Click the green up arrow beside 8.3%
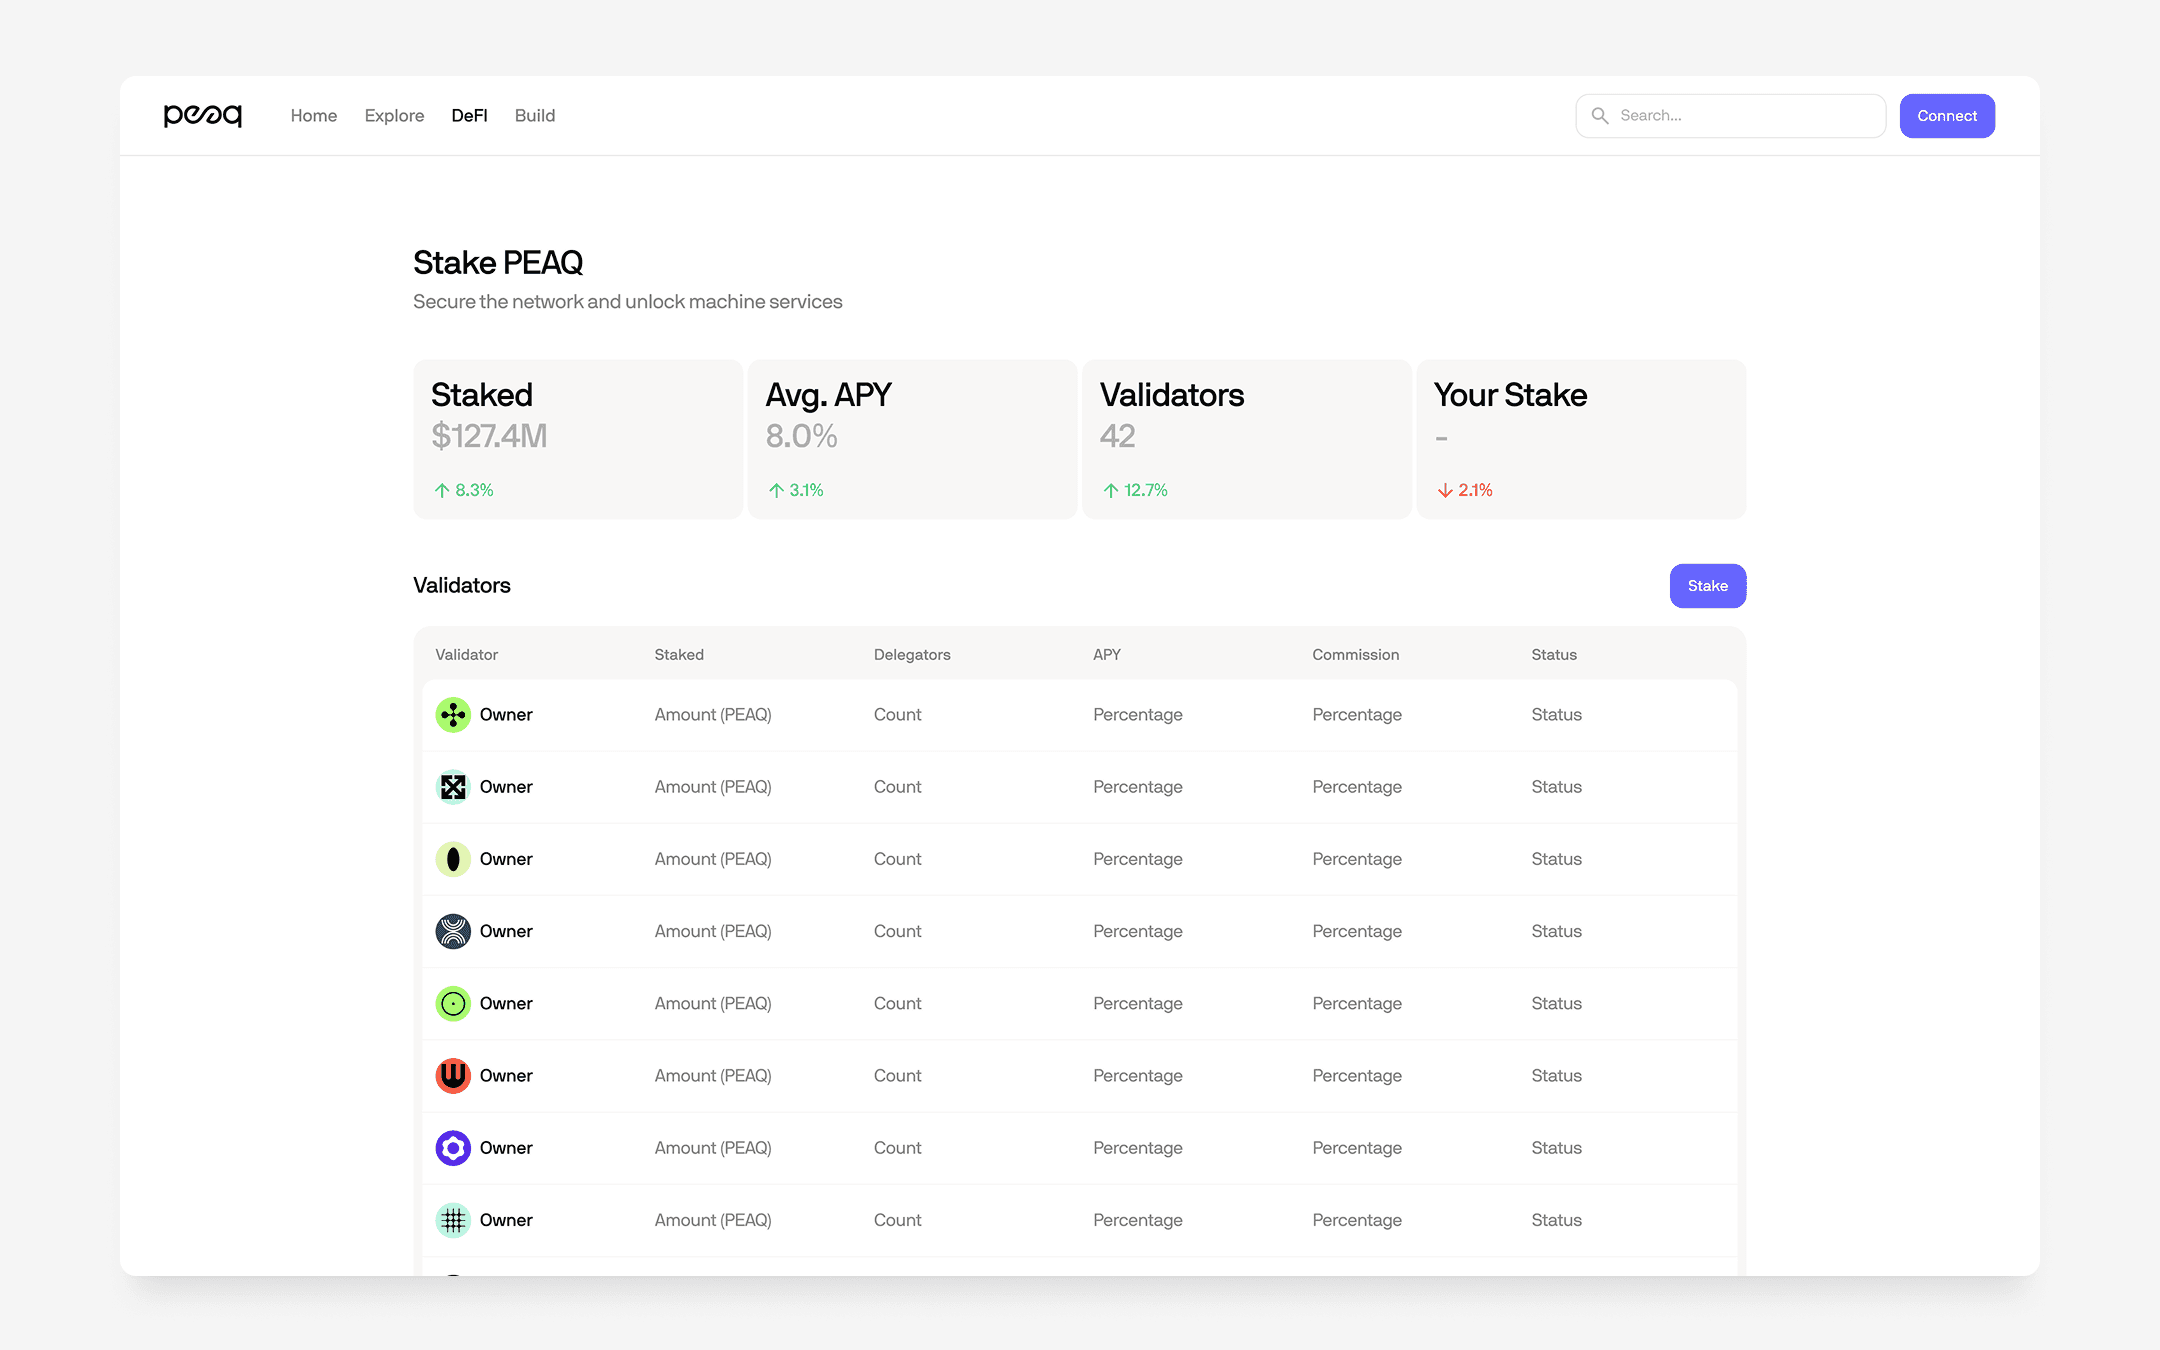The width and height of the screenshot is (2160, 1350). click(x=442, y=490)
